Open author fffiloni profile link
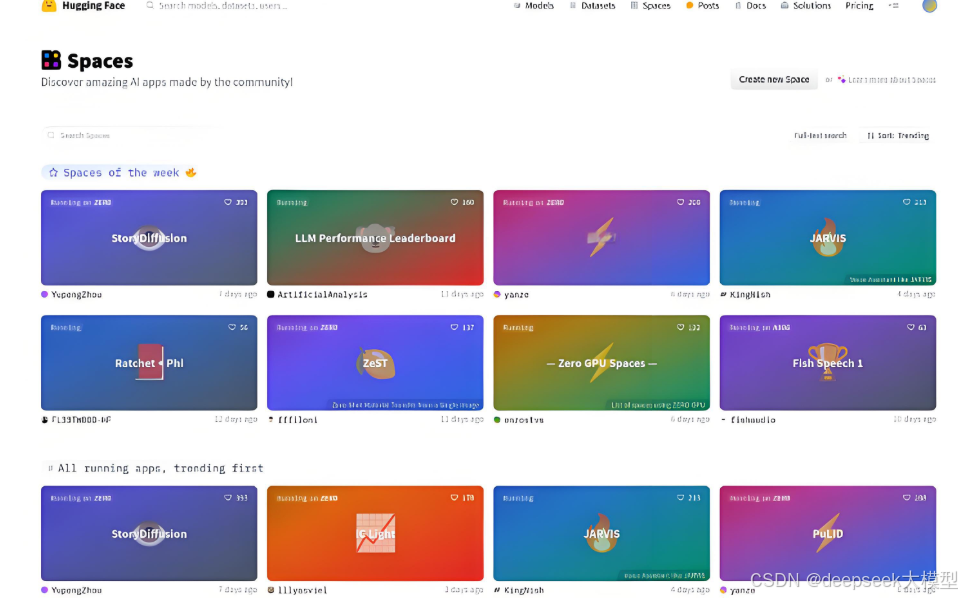 point(298,420)
